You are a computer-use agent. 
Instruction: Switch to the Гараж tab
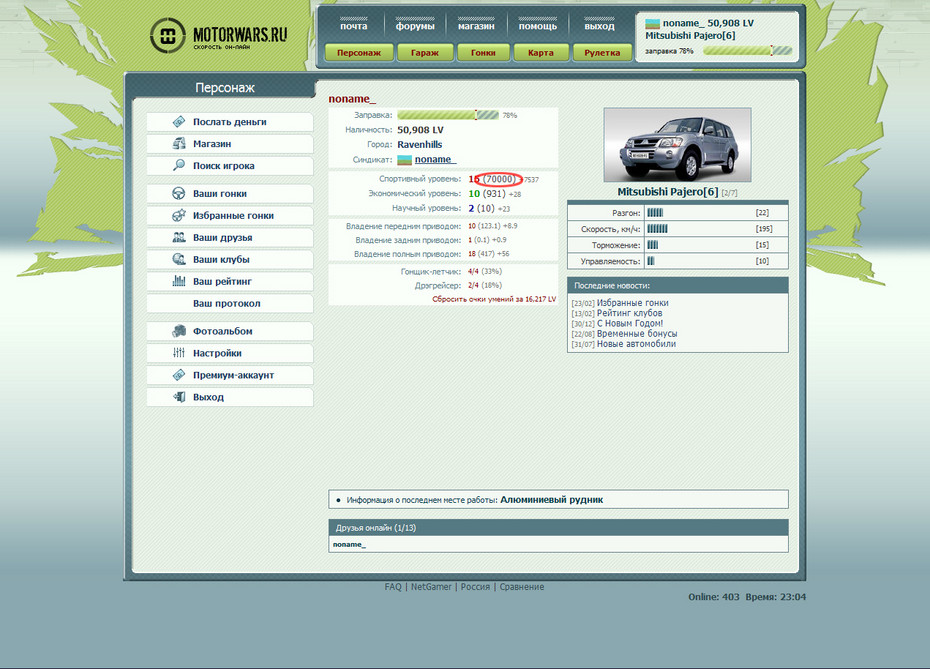425,53
